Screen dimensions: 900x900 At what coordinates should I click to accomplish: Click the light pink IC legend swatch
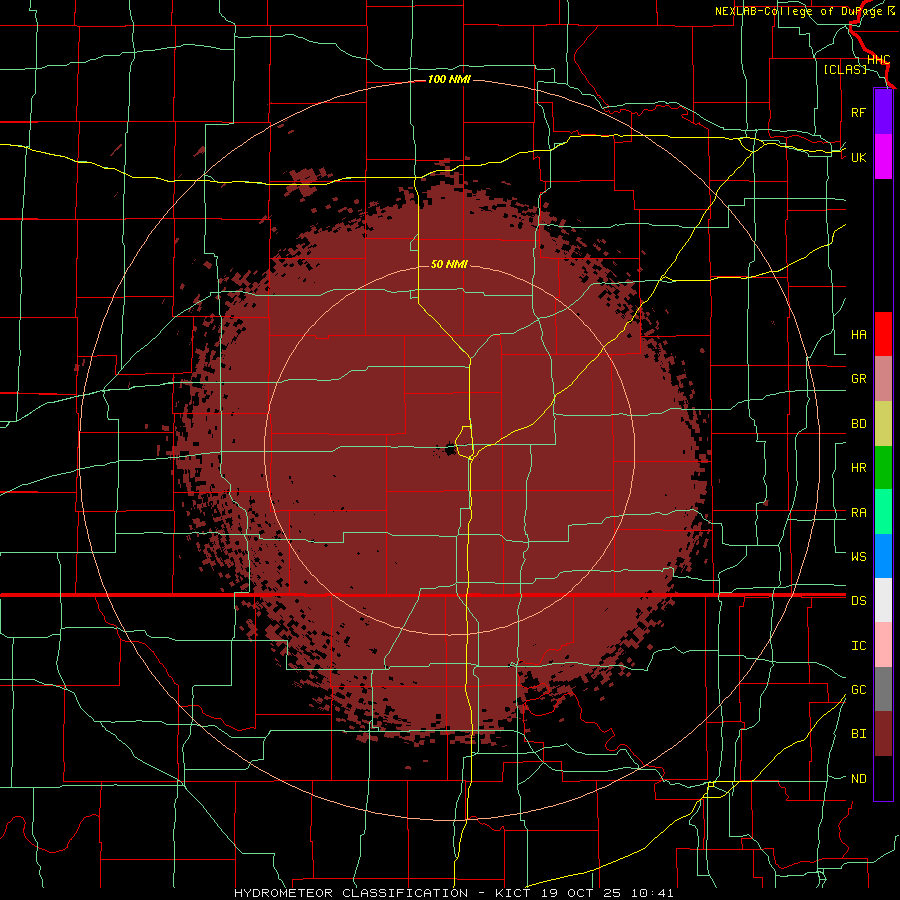[883, 645]
